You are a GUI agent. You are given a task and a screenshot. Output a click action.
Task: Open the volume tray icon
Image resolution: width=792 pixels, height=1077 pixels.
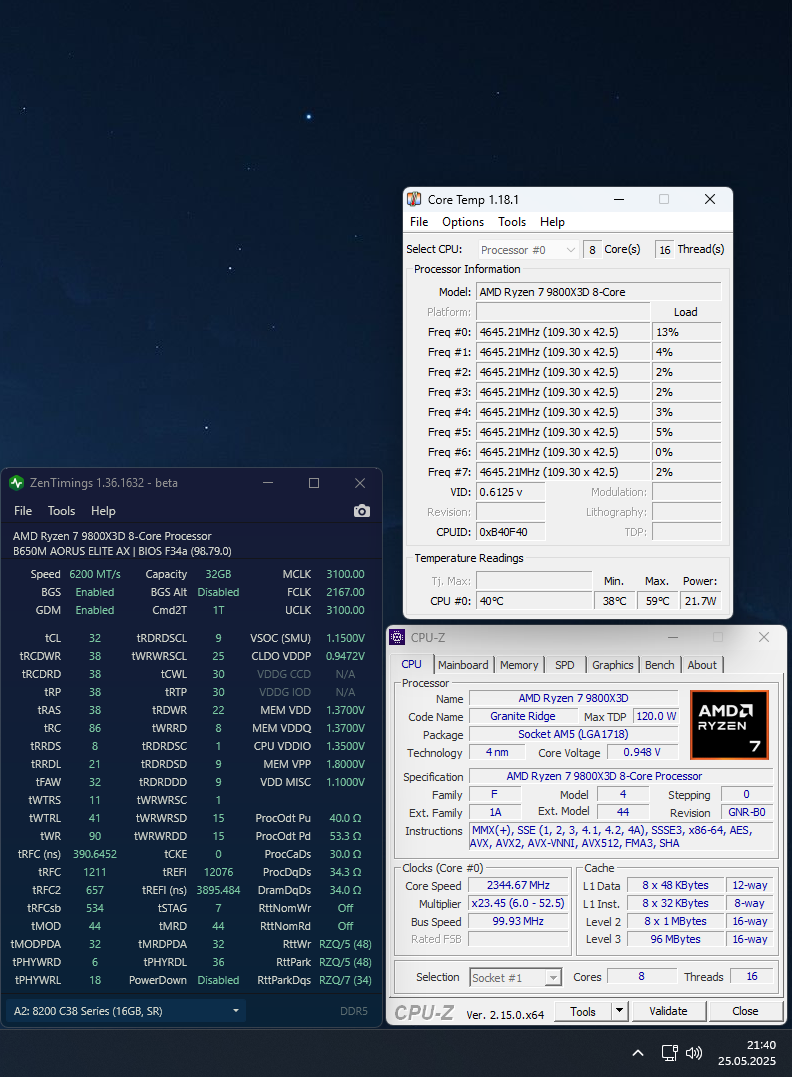694,1052
